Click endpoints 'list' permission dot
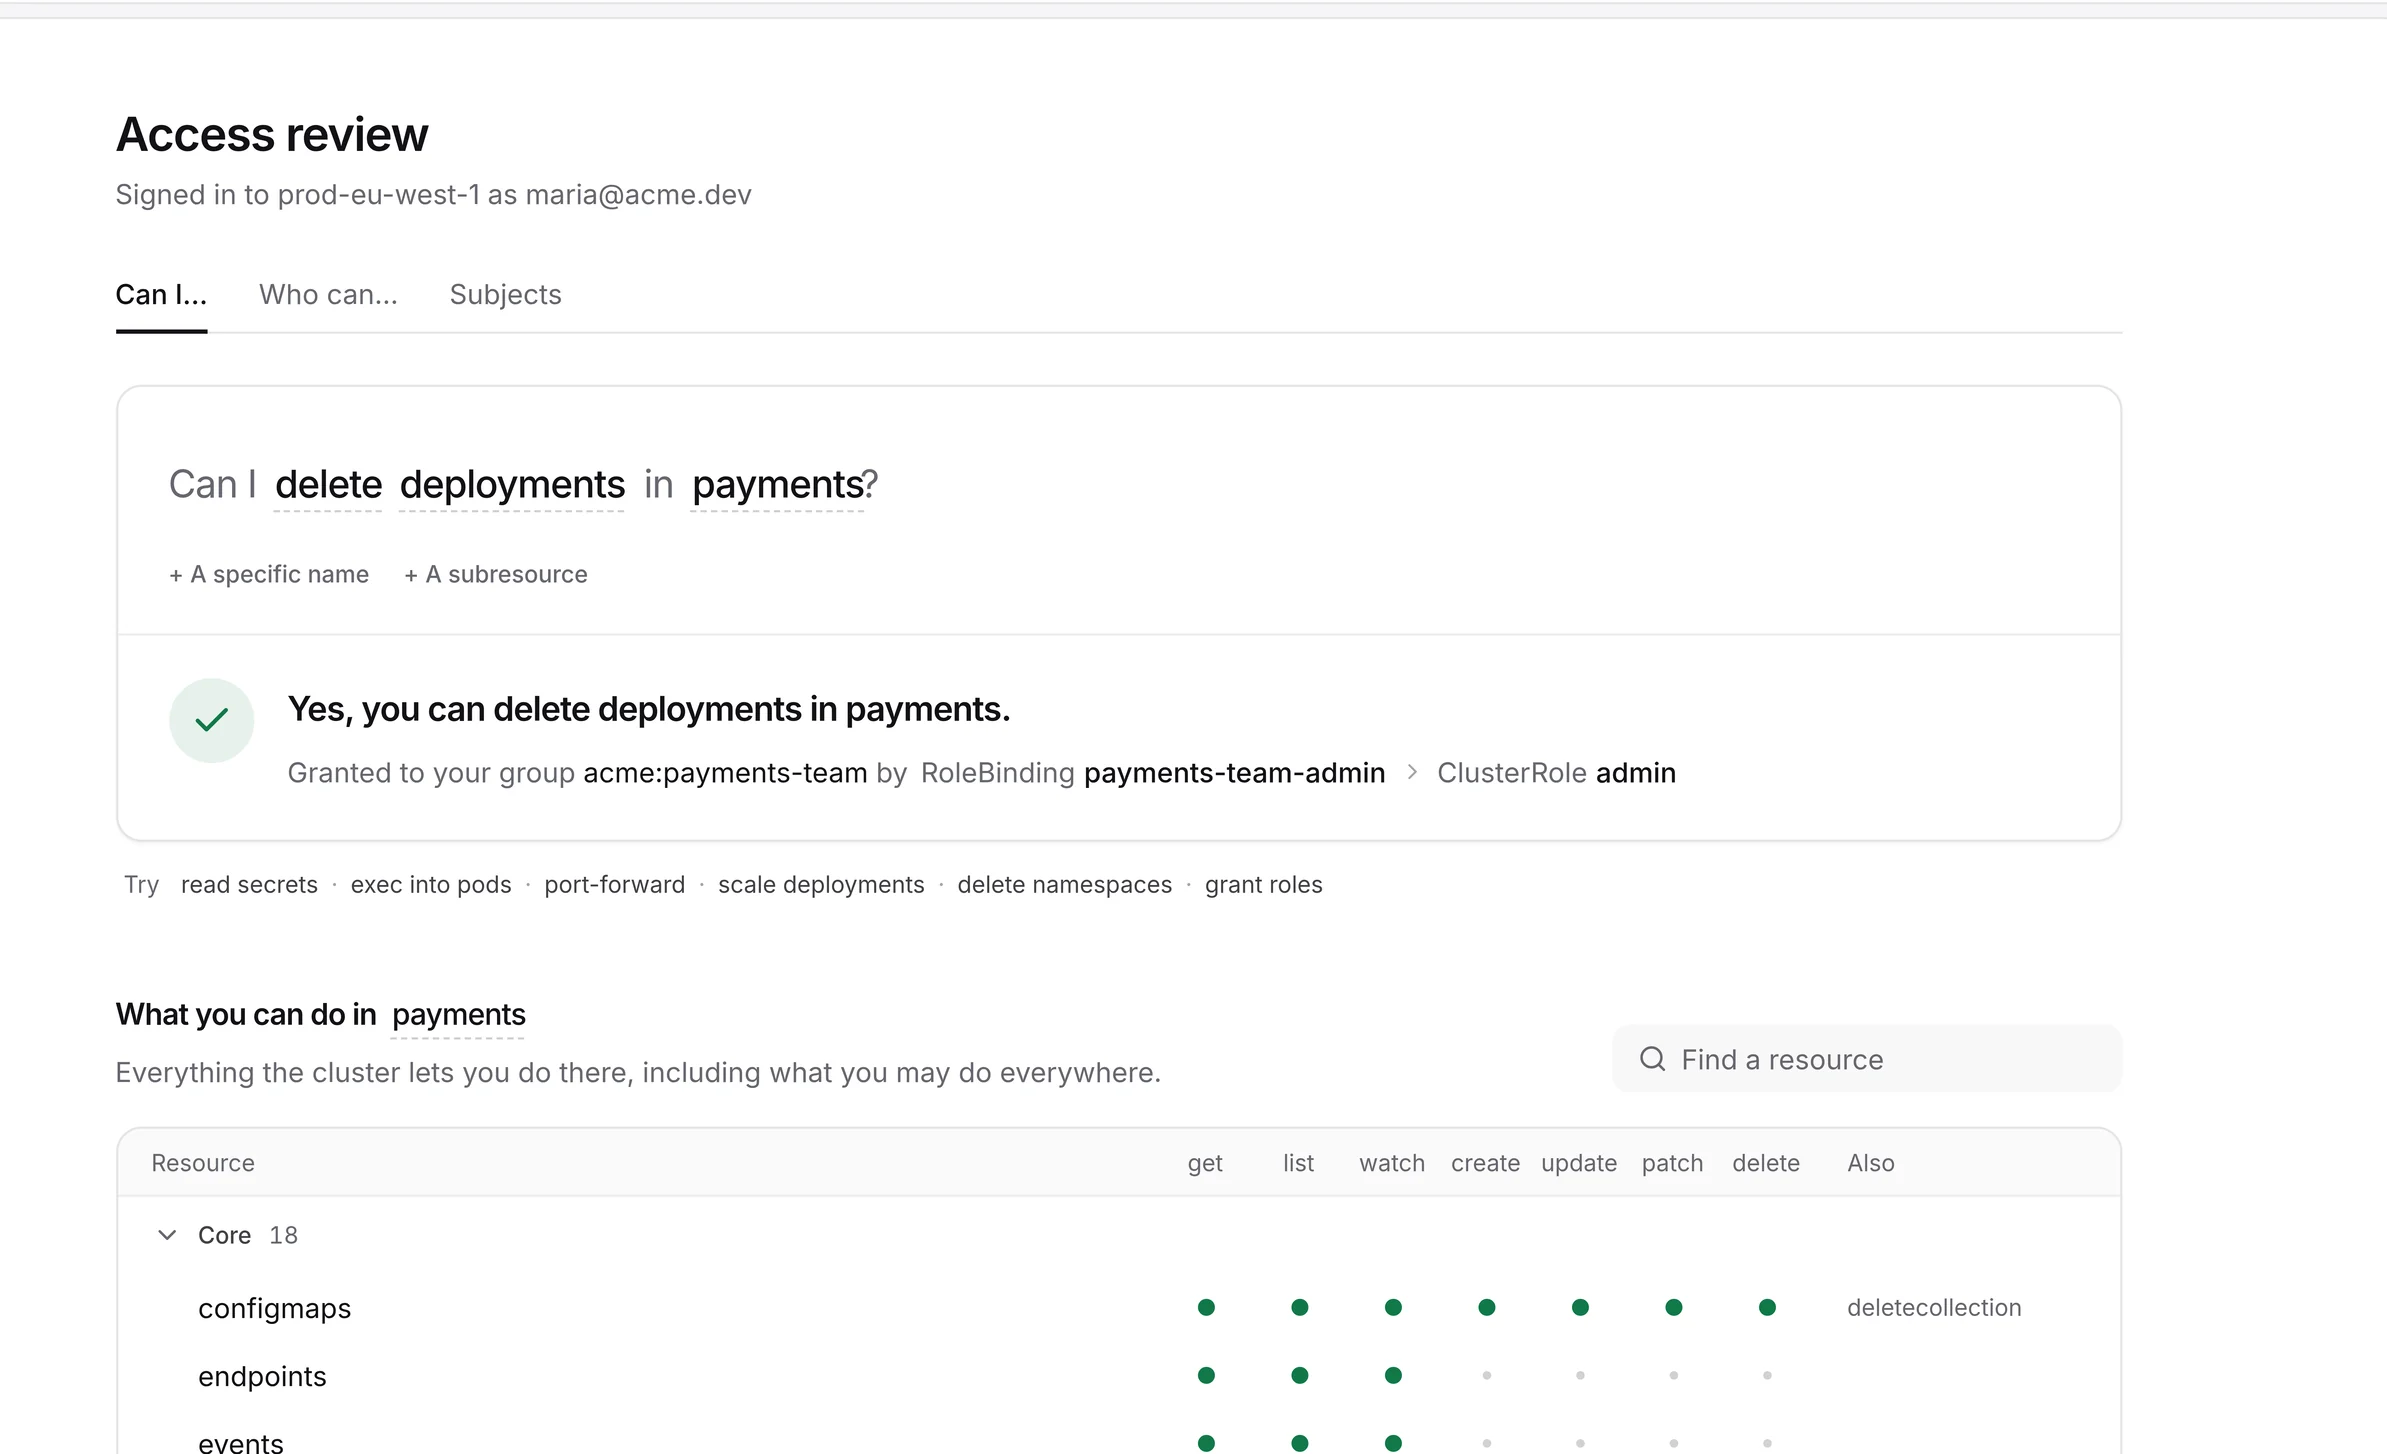 tap(1299, 1375)
